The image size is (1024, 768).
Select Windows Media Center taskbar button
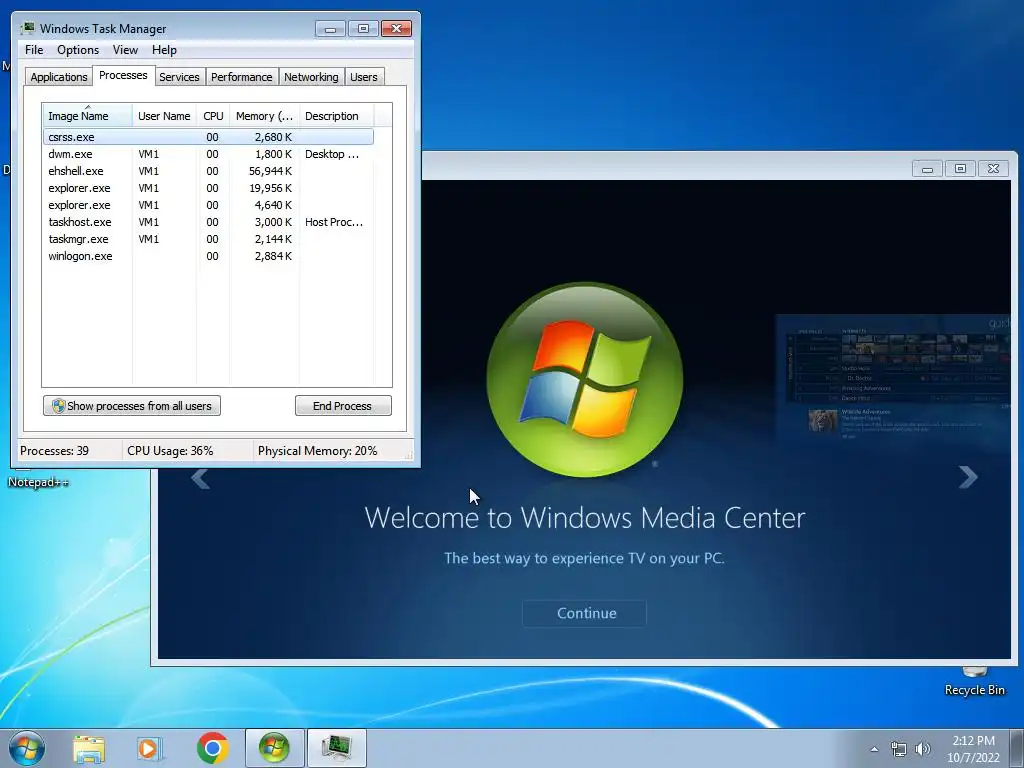pyautogui.click(x=274, y=748)
